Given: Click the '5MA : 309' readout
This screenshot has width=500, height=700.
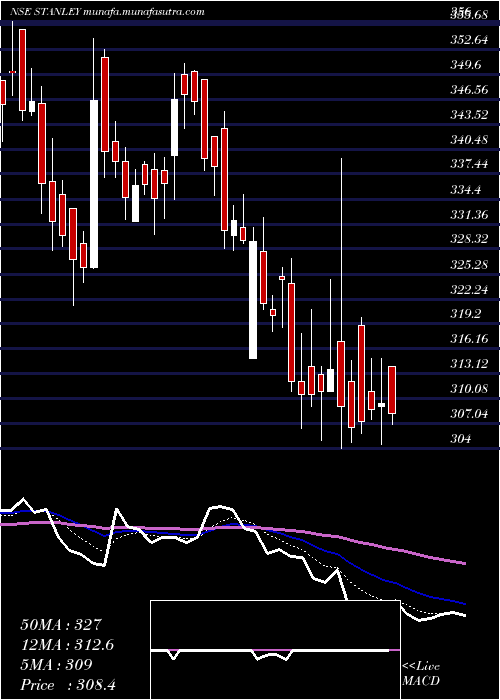Looking at the screenshot, I should (56, 665).
